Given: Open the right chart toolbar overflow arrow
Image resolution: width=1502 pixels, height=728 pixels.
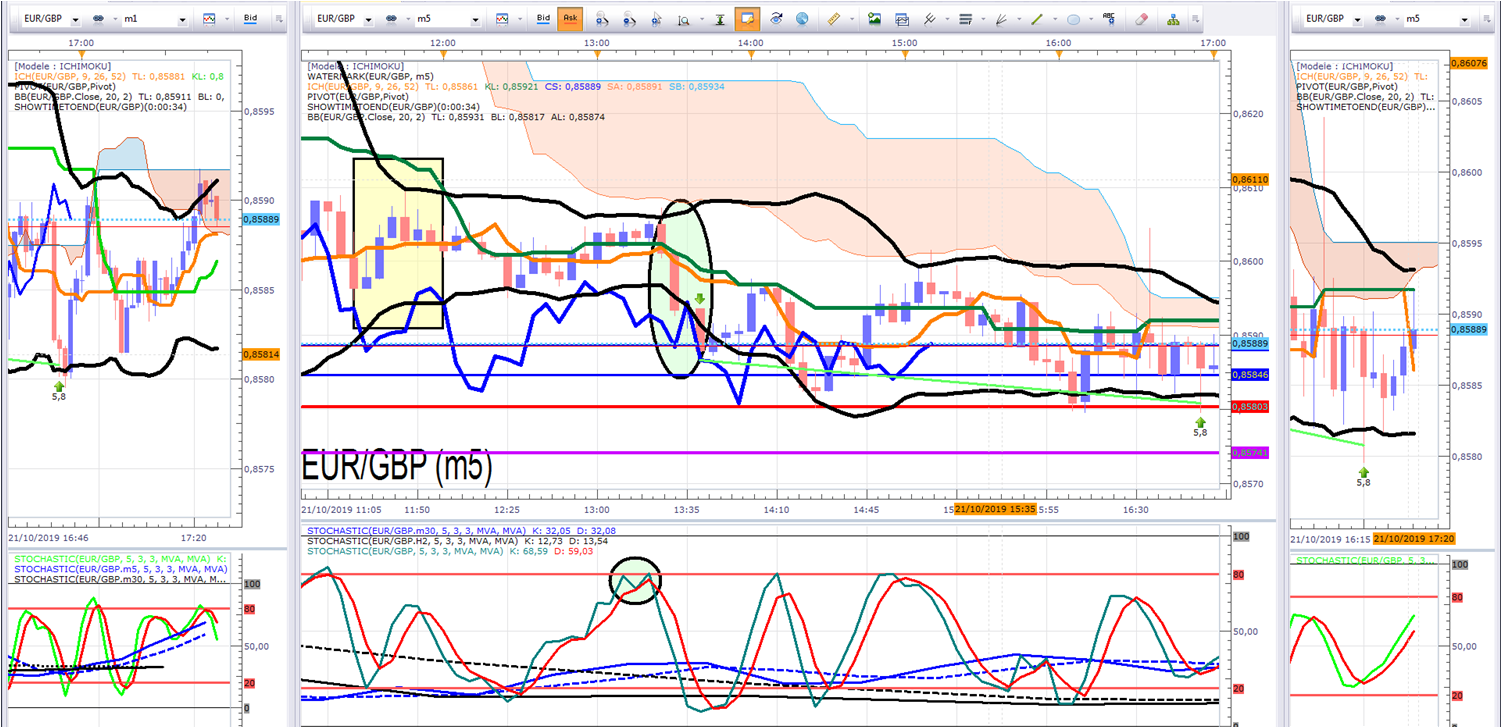Looking at the screenshot, I should coord(1486,19).
